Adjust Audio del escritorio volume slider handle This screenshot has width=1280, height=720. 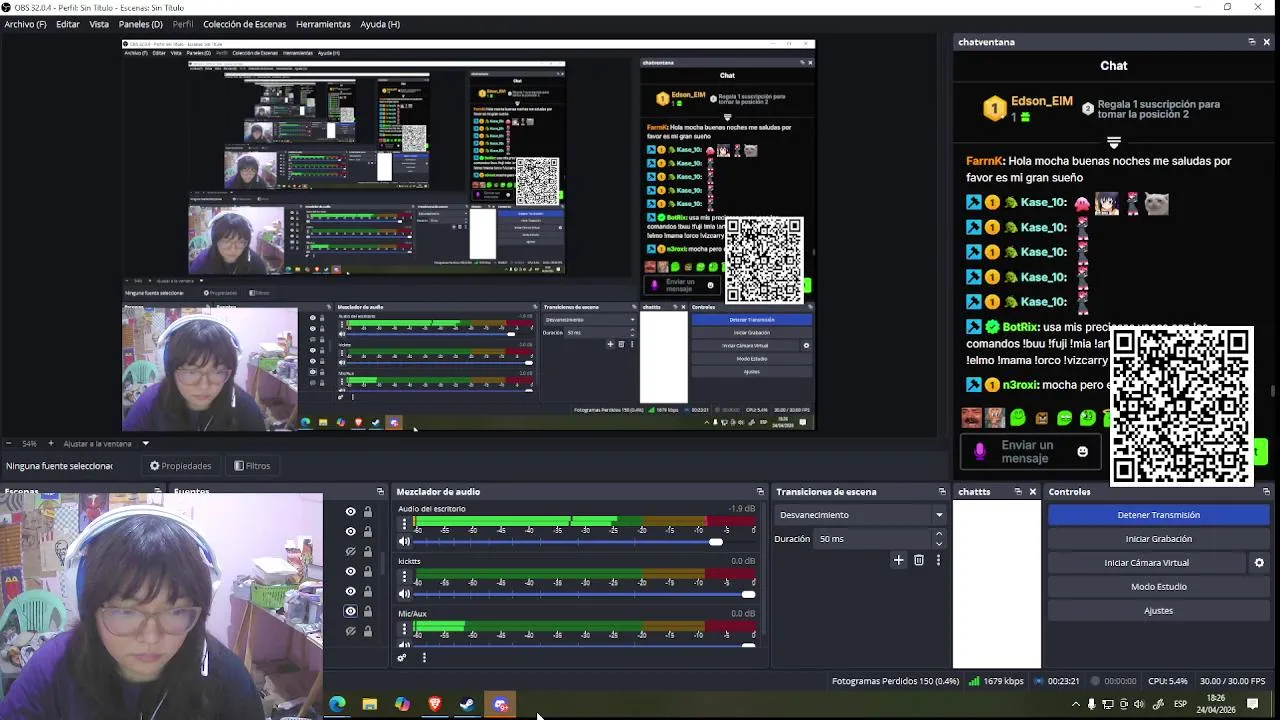[715, 542]
